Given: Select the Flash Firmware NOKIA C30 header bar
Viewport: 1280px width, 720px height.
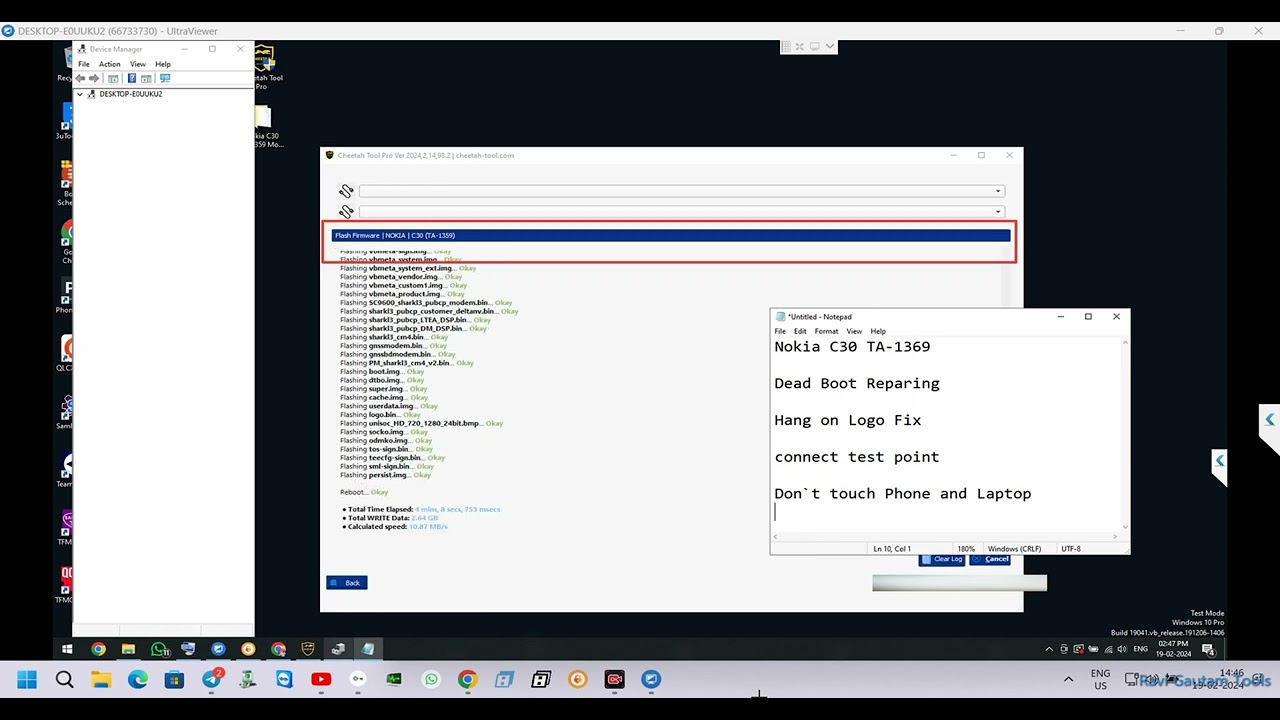Looking at the screenshot, I should tap(670, 235).
